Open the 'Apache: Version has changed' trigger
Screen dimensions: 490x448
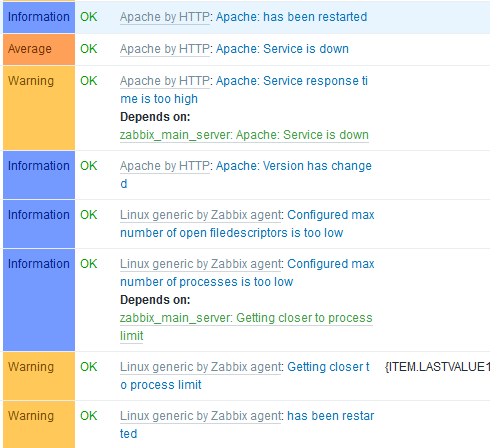246,175
